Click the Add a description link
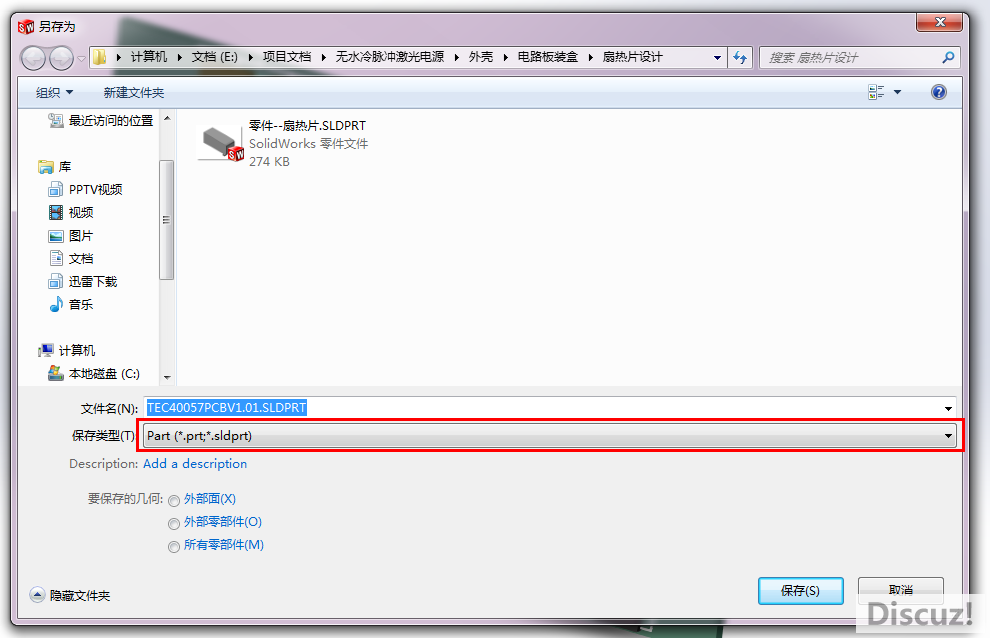The width and height of the screenshot is (990, 638). click(195, 464)
